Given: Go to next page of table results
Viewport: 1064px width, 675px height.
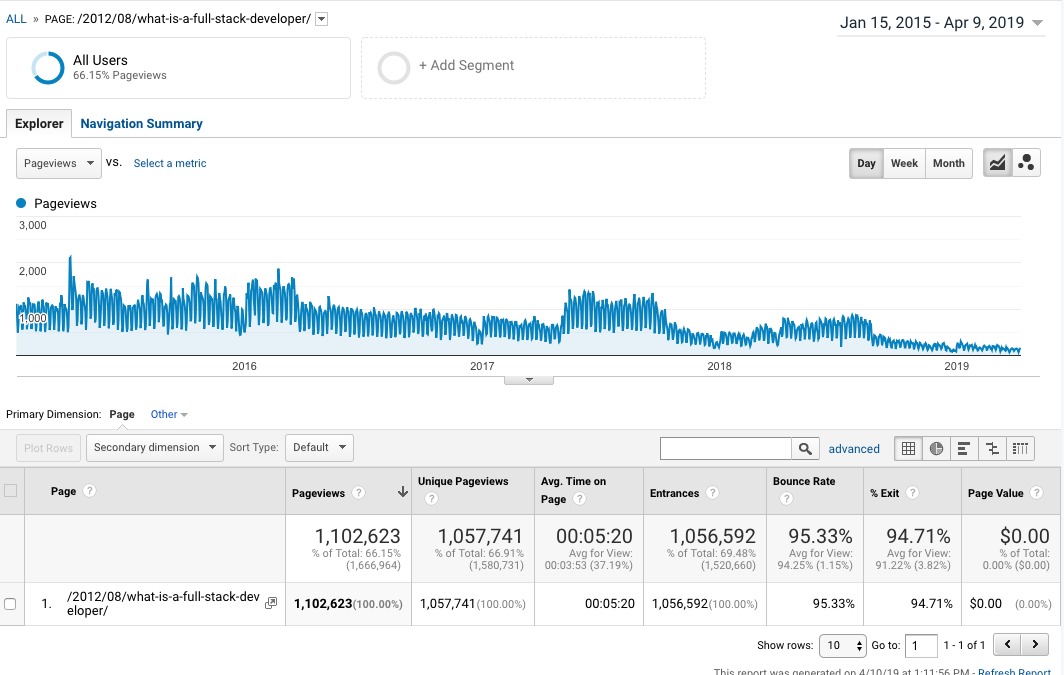Looking at the screenshot, I should 1035,645.
